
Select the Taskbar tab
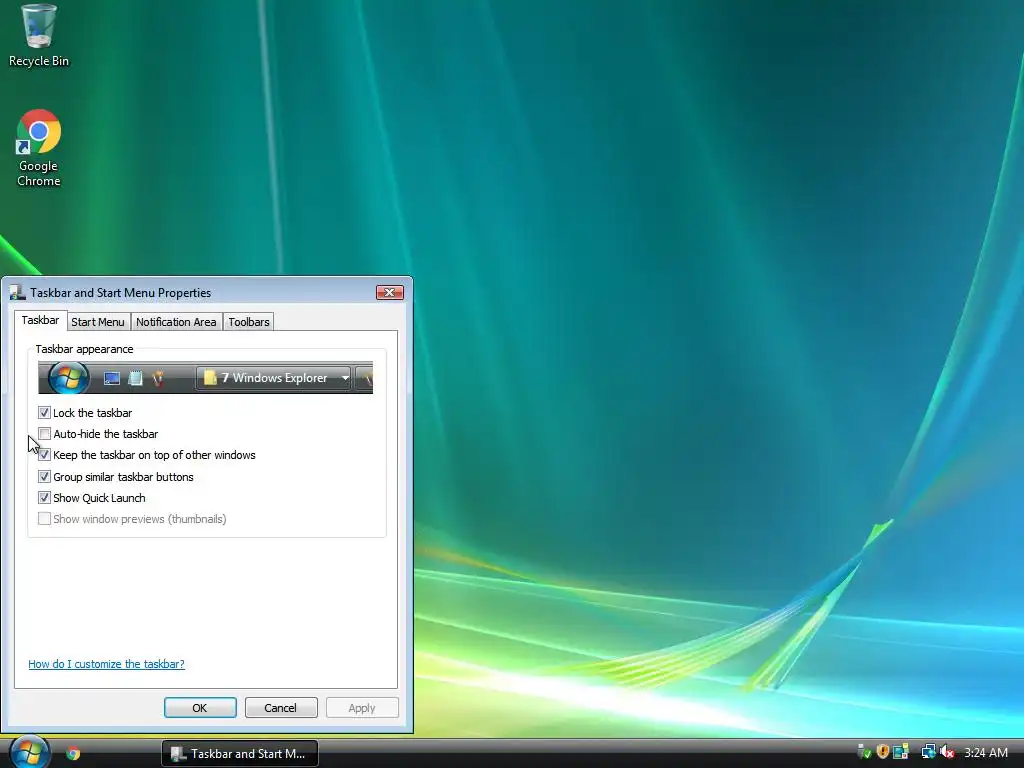pos(40,320)
